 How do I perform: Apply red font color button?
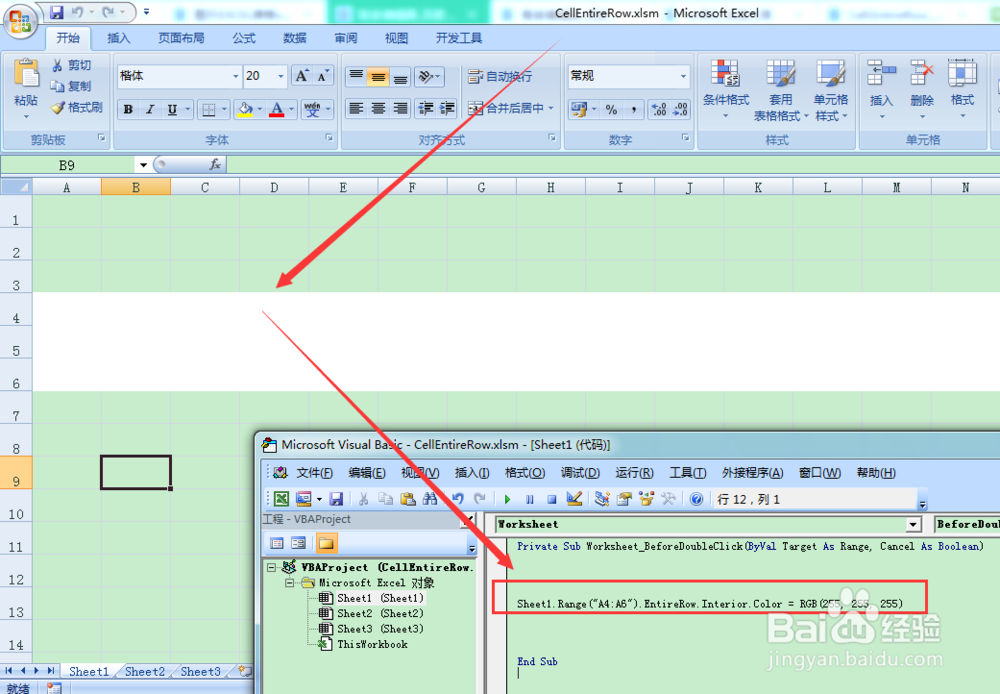(x=277, y=109)
